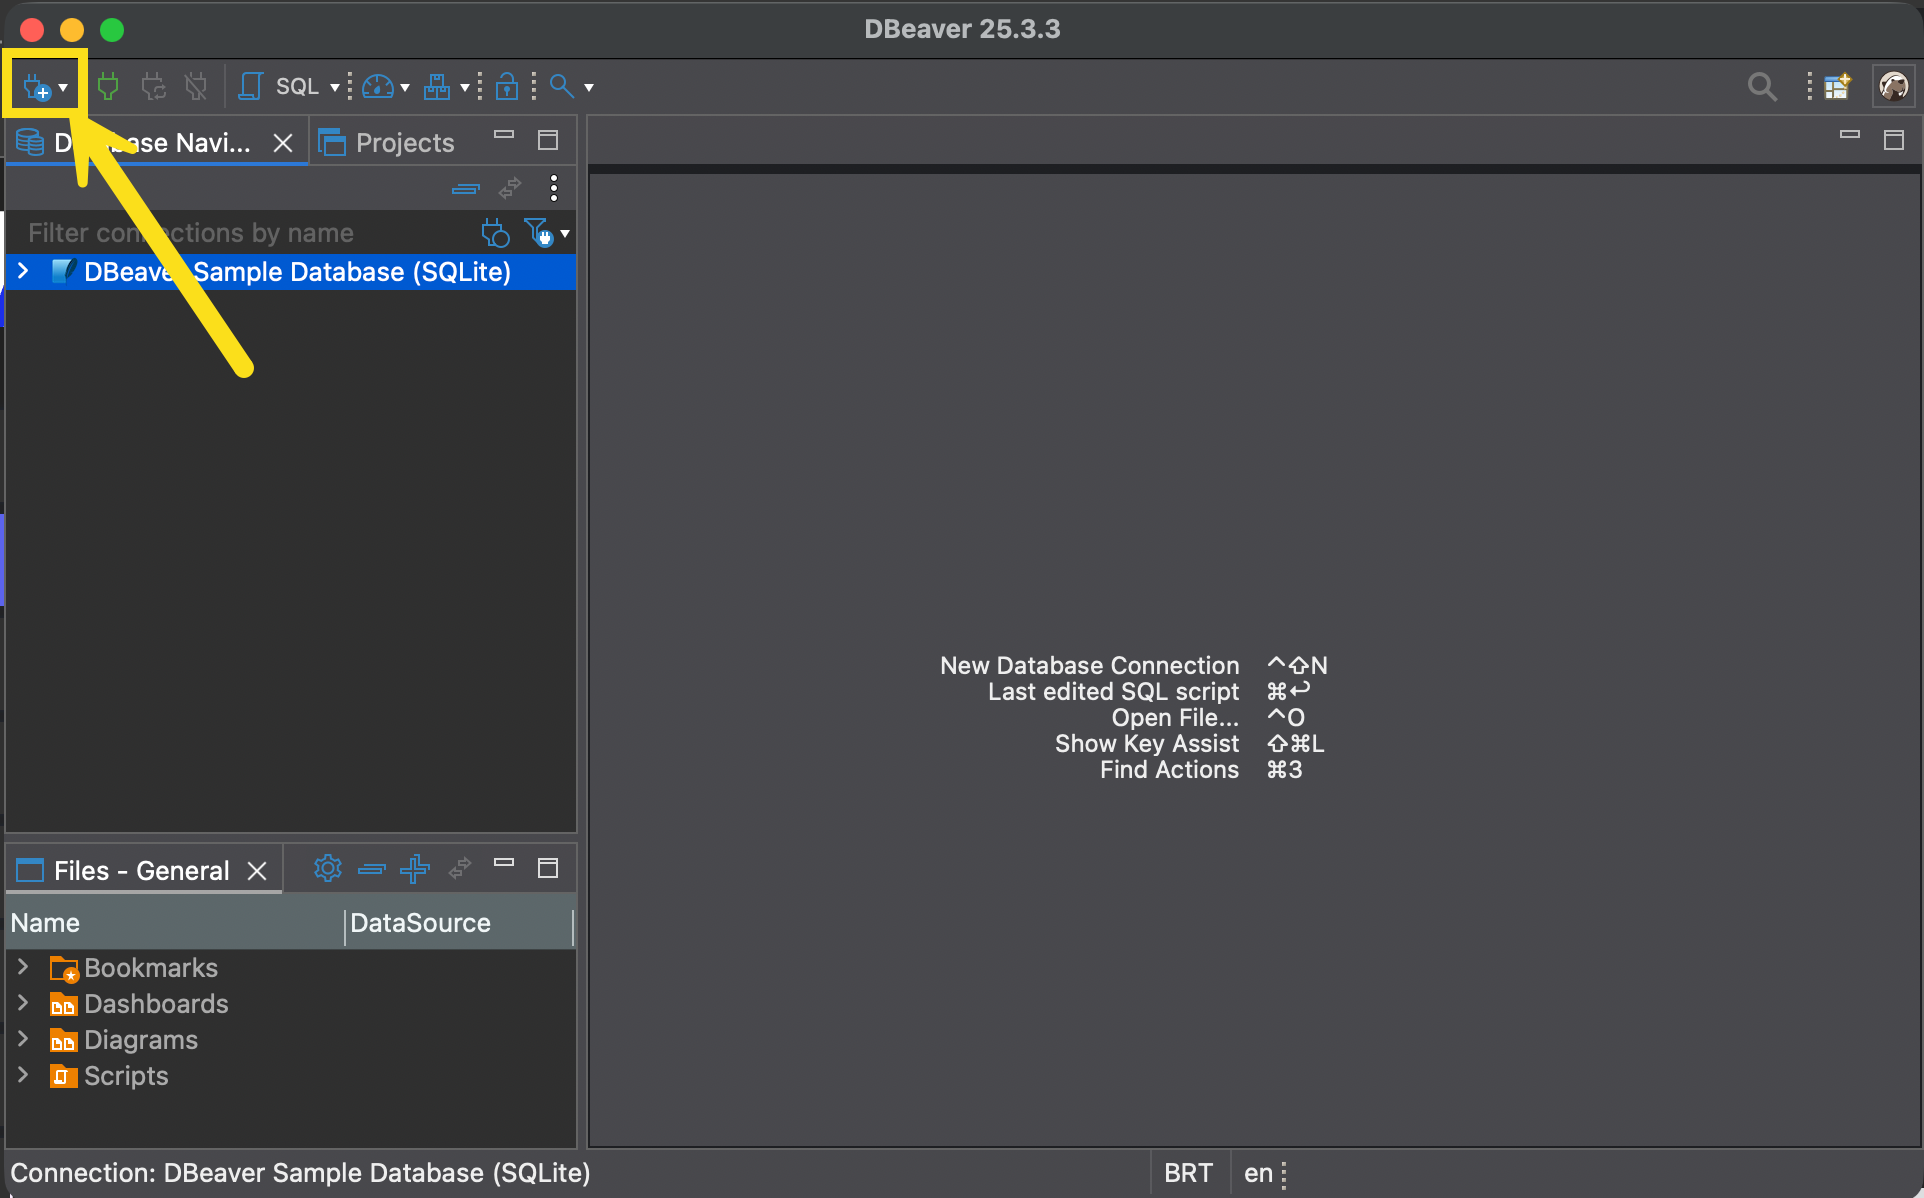1924x1198 pixels.
Task: Click the DBeaver perspective avatar icon
Action: (1893, 87)
